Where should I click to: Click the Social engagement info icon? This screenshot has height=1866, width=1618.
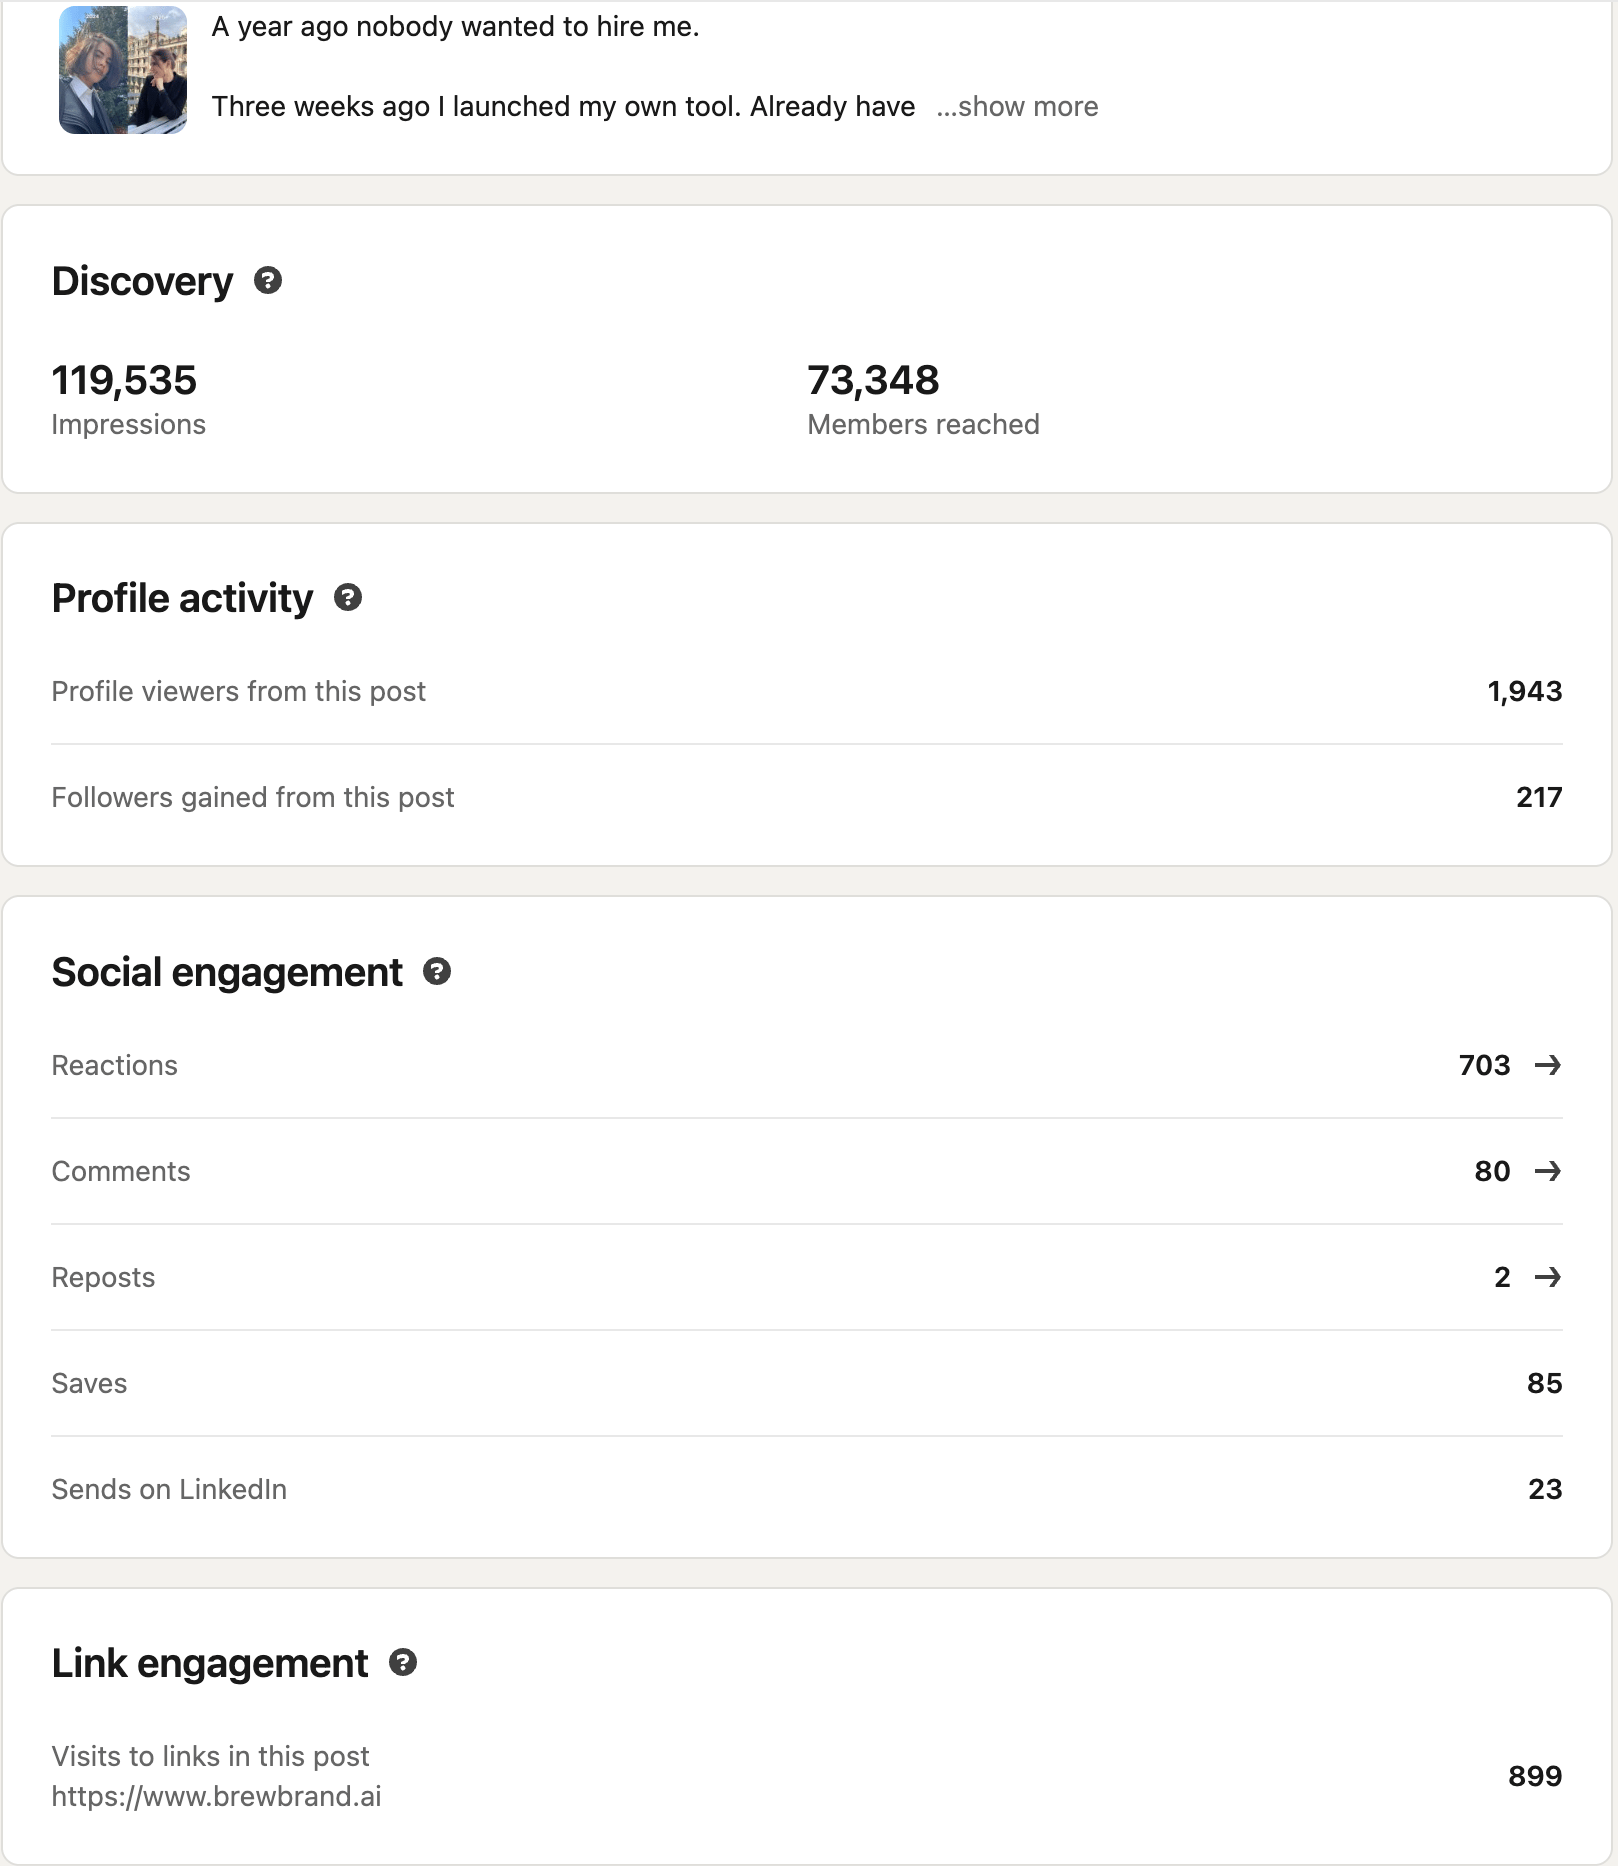click(437, 971)
